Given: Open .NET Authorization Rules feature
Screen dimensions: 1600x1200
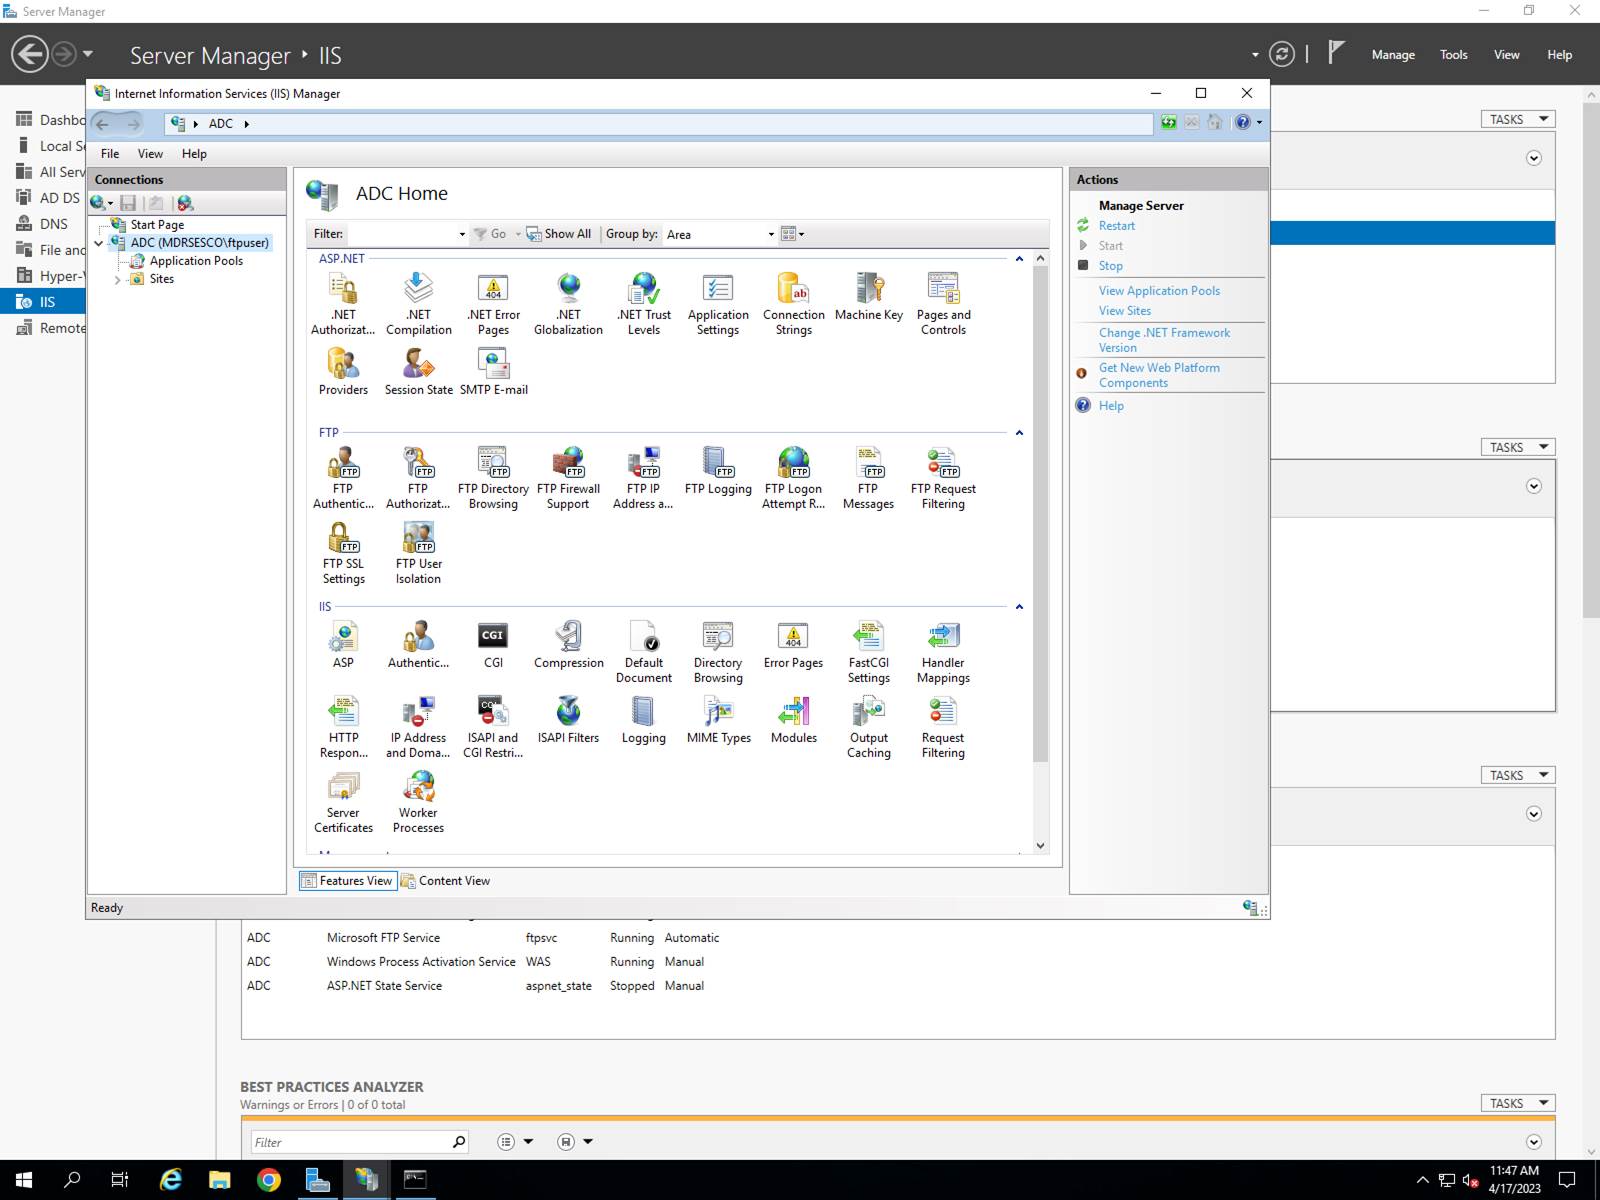Looking at the screenshot, I should point(343,305).
